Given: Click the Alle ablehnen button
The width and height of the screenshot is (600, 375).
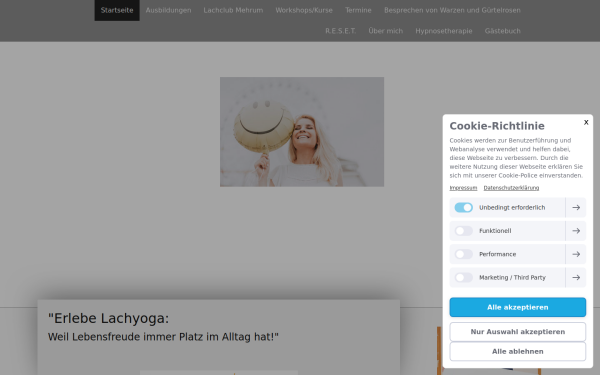Looking at the screenshot, I should point(517,351).
